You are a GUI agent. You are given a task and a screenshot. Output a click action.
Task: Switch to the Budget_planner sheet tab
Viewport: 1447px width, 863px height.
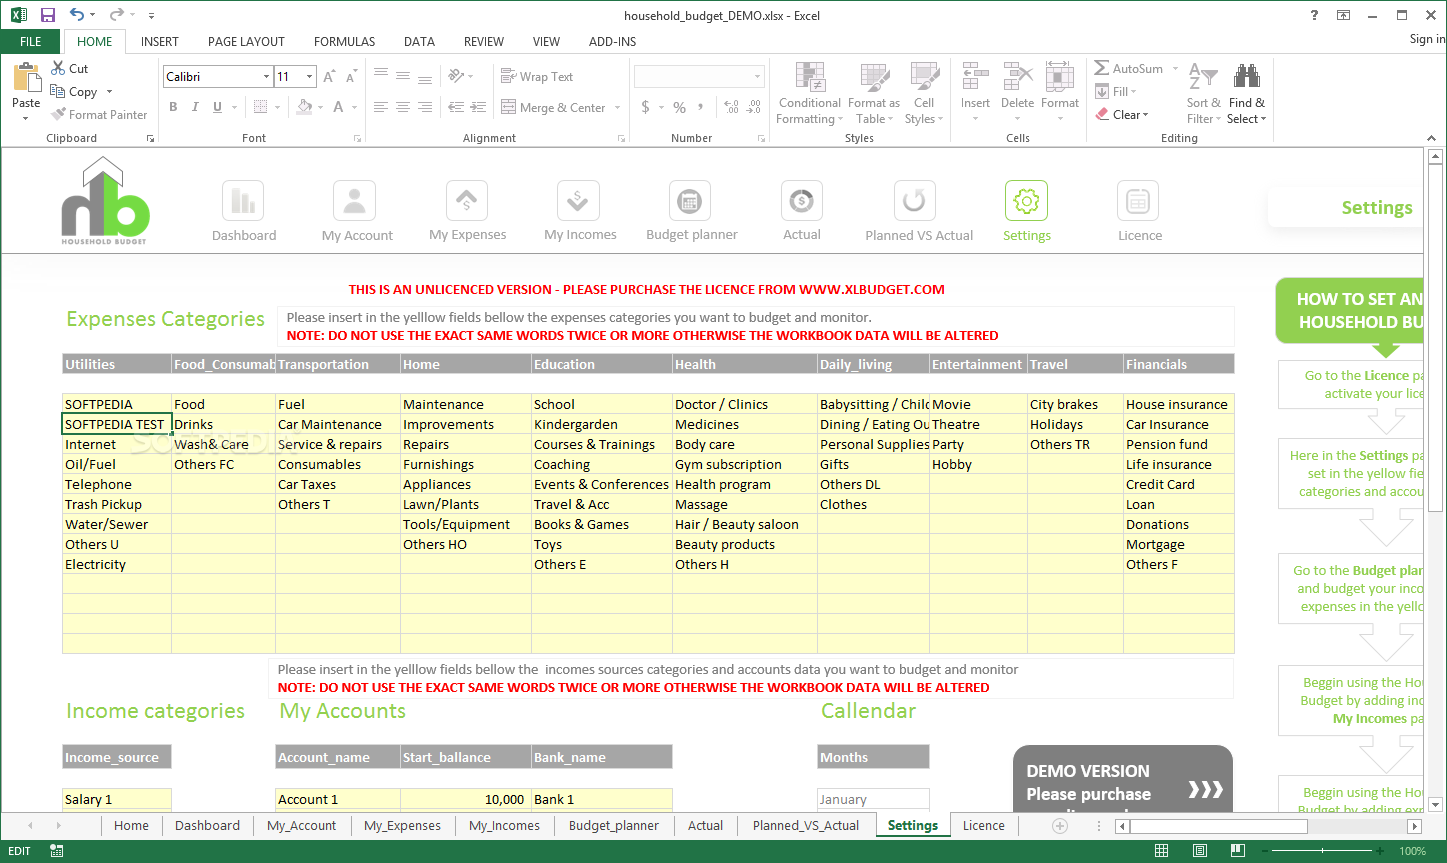(614, 826)
